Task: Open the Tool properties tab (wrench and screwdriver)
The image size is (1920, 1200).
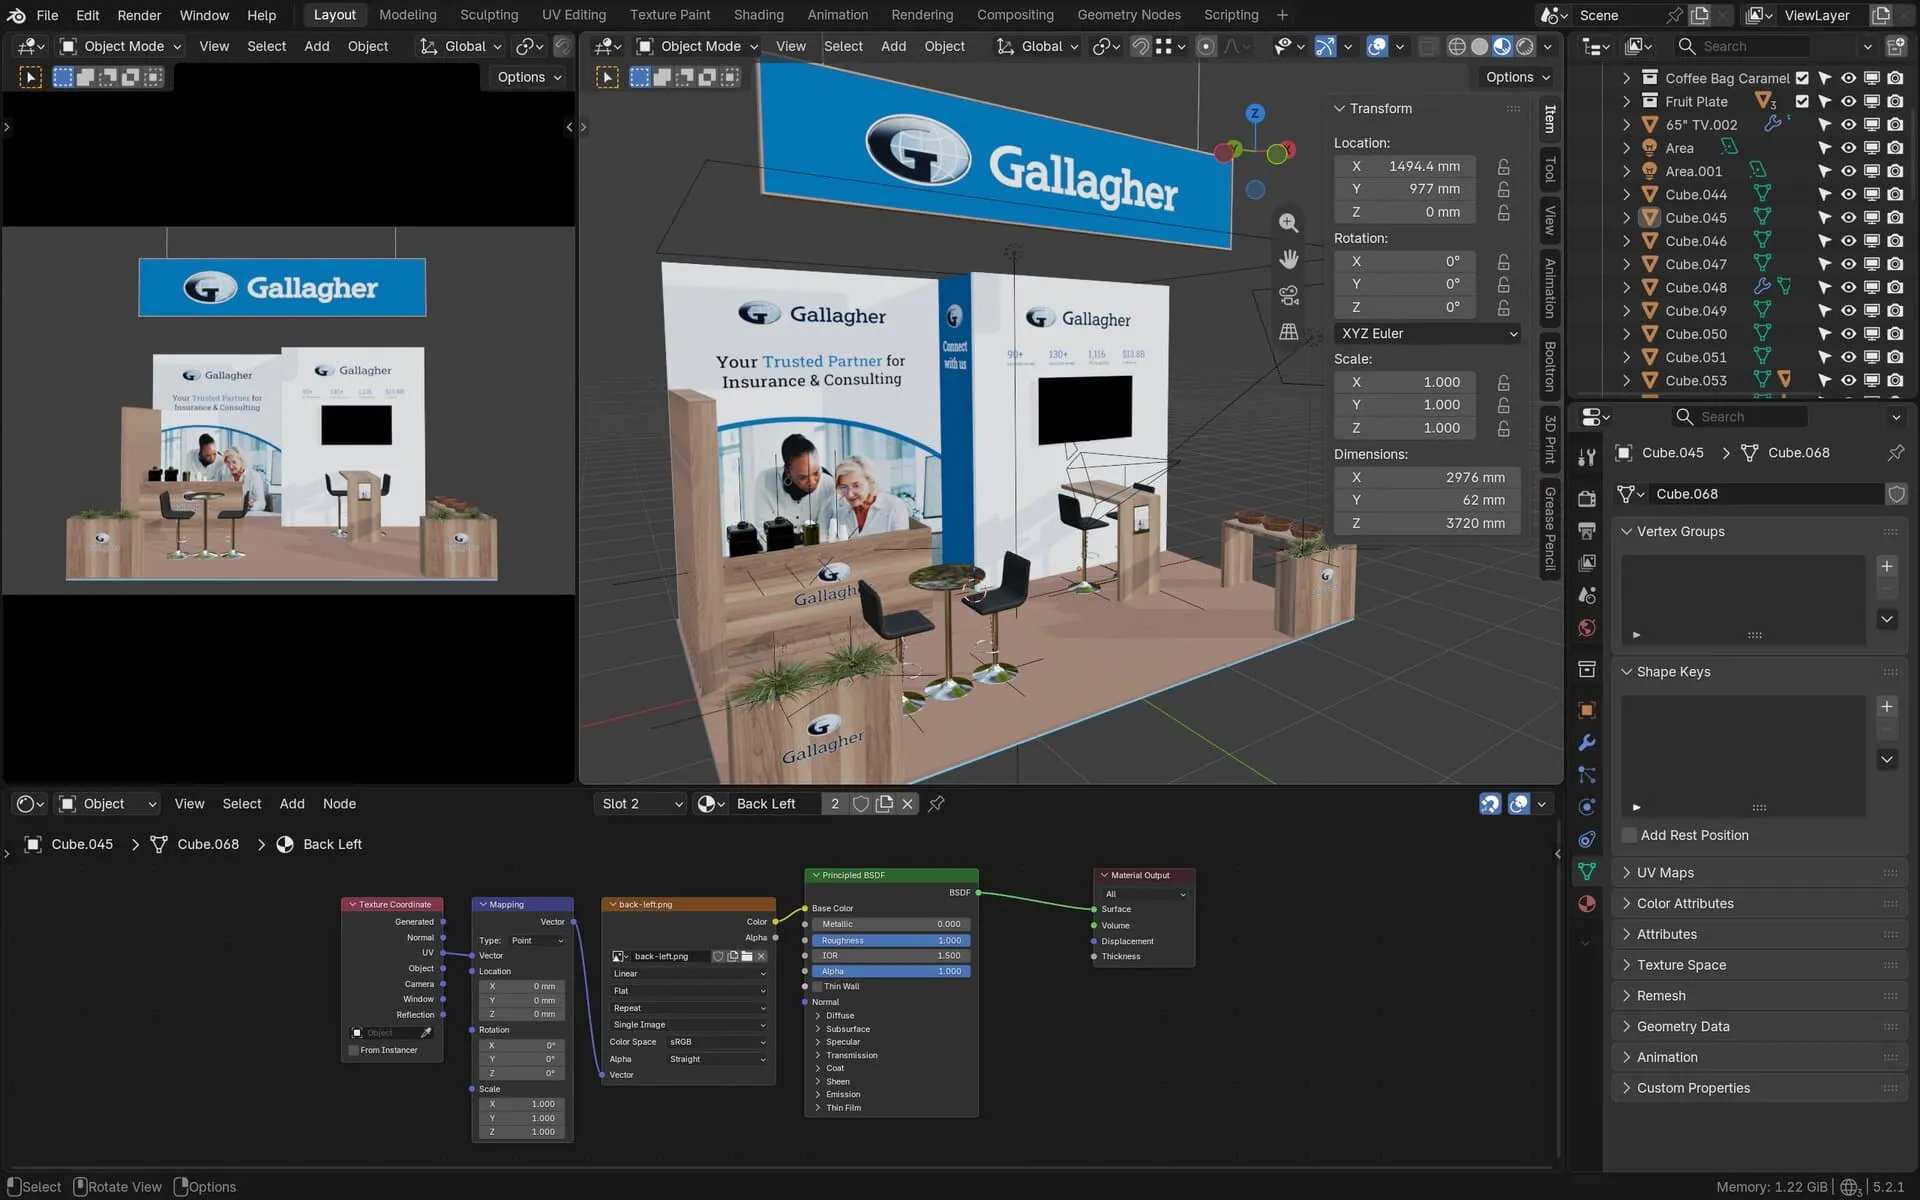Action: (1586, 457)
